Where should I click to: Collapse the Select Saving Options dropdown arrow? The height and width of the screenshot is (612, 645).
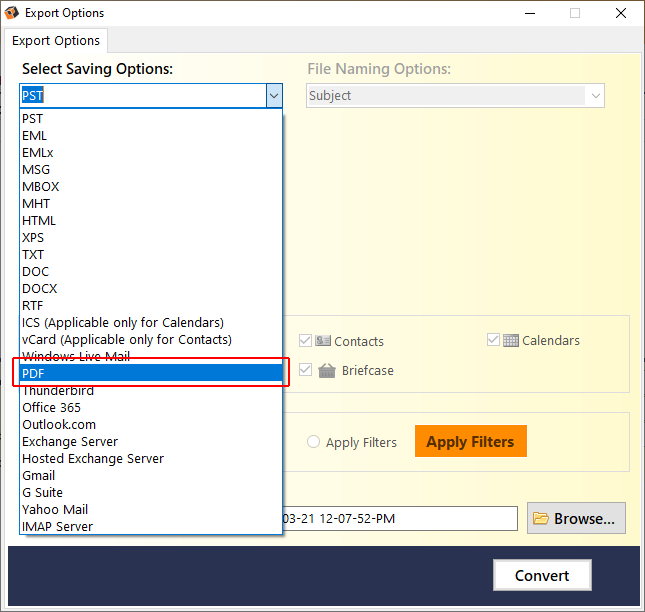click(x=274, y=96)
